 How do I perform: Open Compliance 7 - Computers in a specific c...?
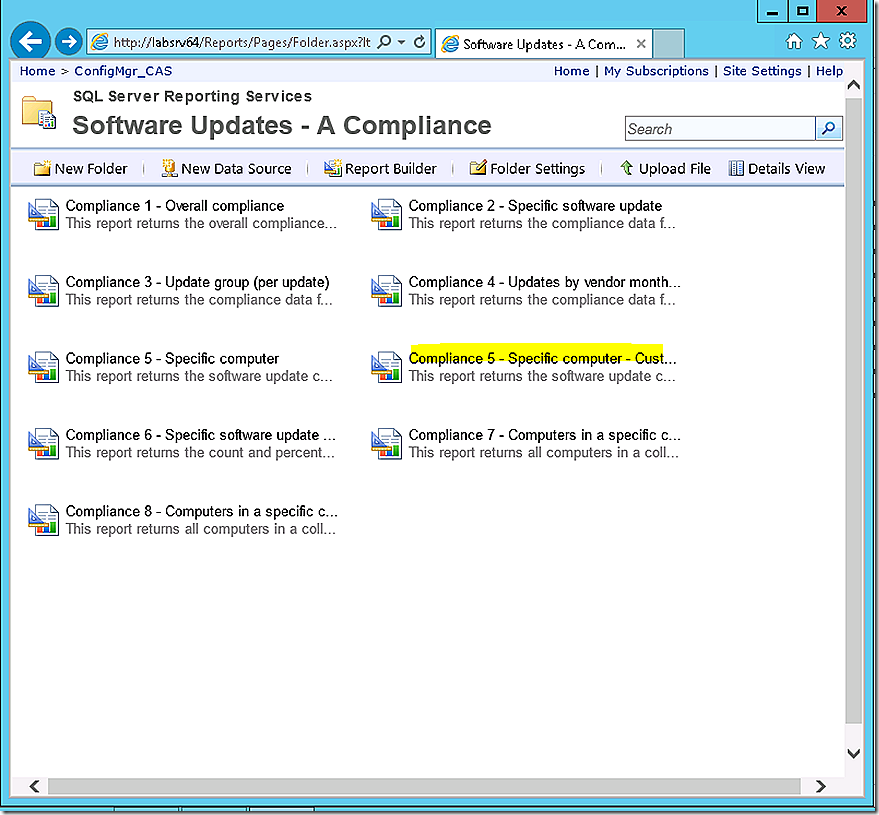click(x=544, y=435)
